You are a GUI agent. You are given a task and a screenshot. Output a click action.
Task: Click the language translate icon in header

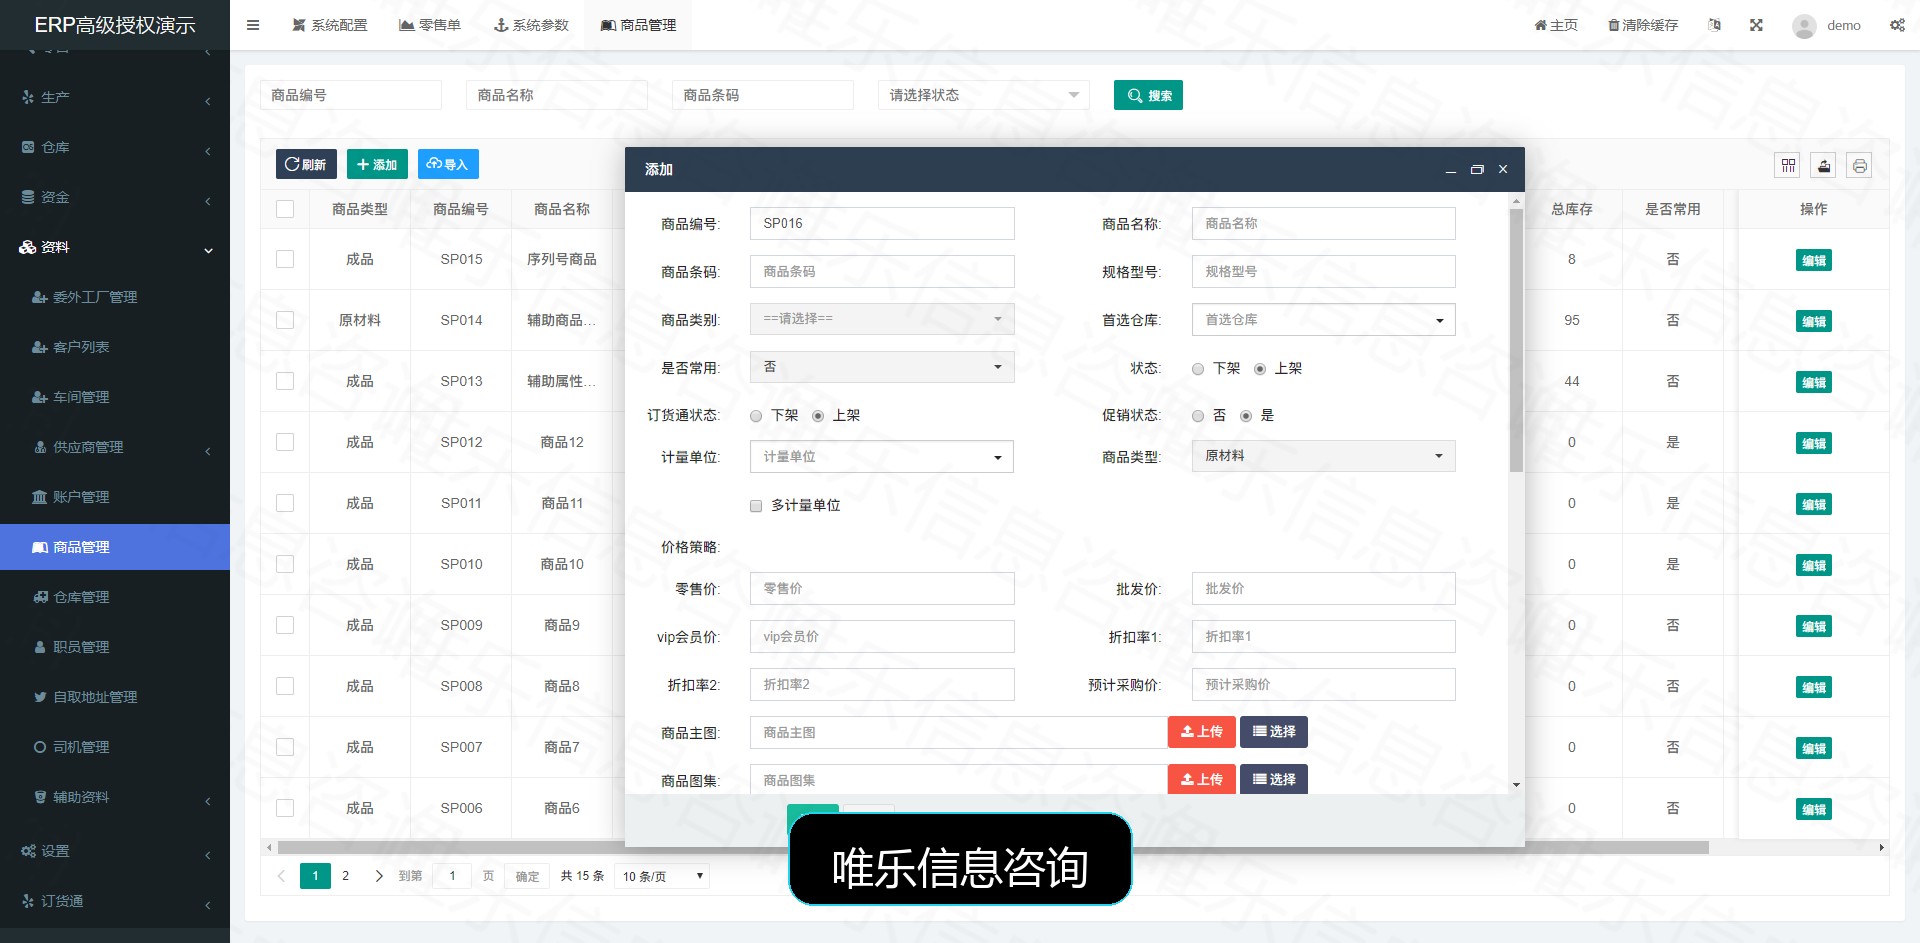[1715, 25]
